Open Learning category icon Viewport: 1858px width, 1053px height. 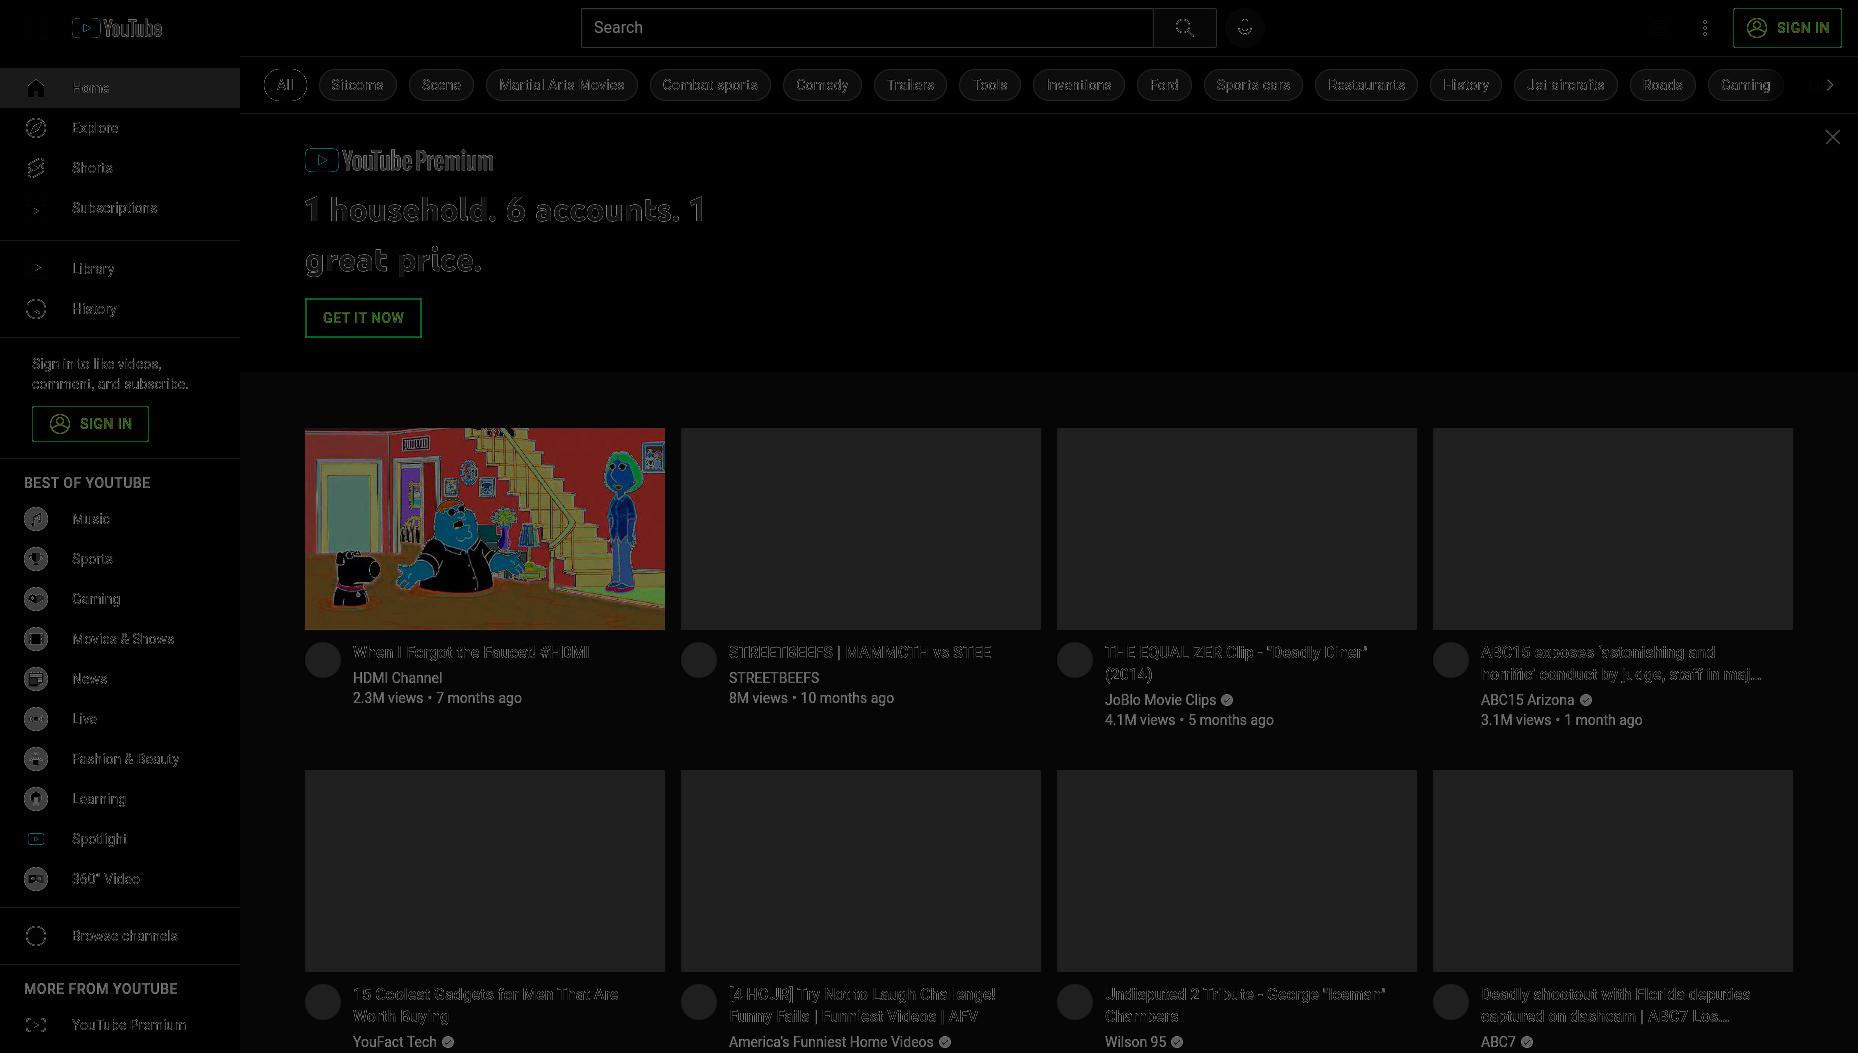(x=36, y=799)
